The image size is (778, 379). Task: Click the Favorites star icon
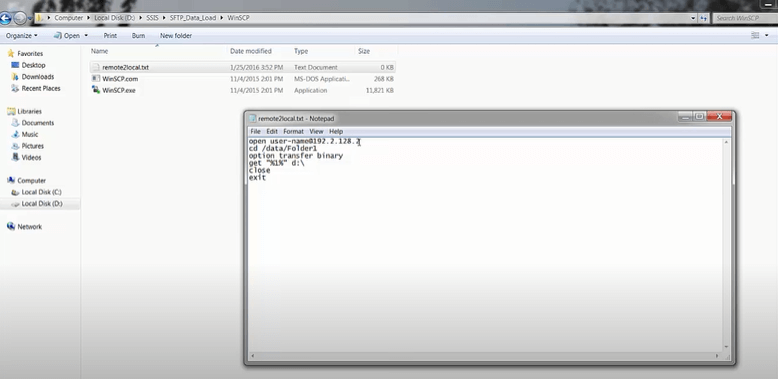click(11, 54)
